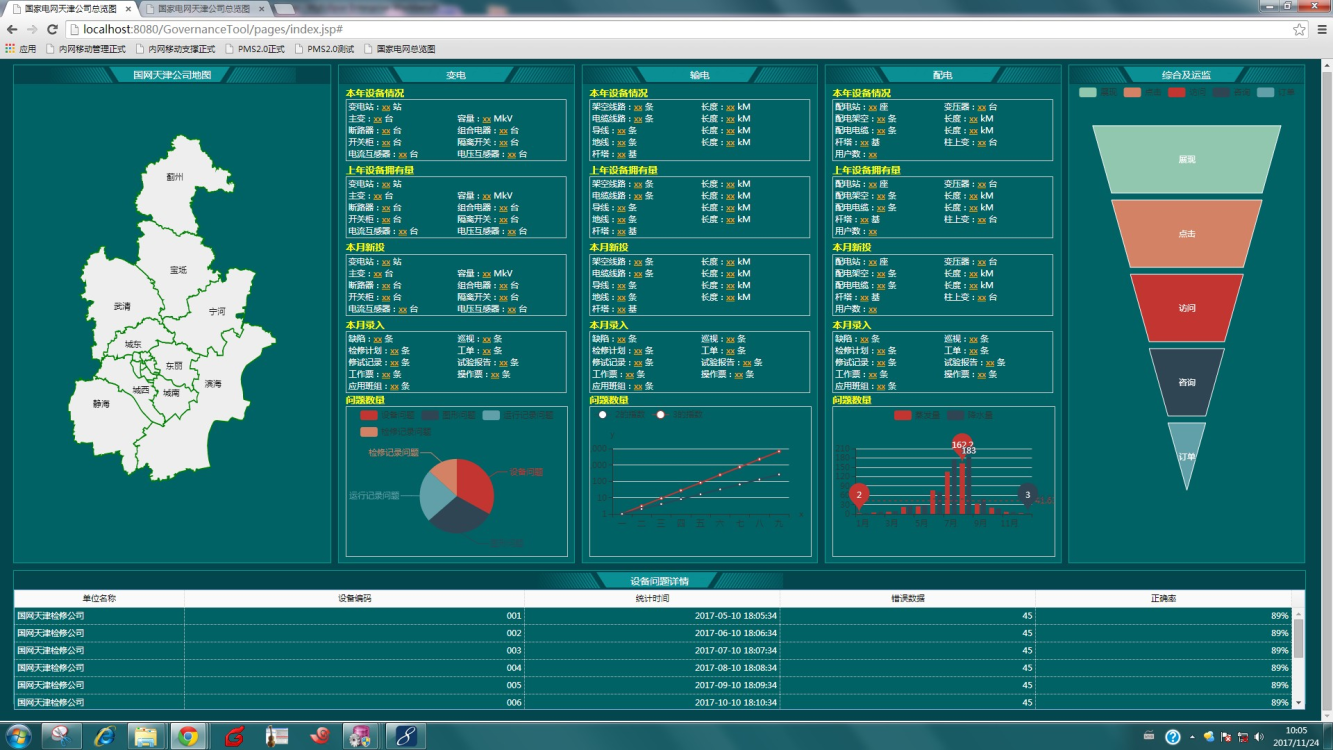The height and width of the screenshot is (750, 1333).
Task: Open Internet Explorer from the taskbar
Action: [x=104, y=737]
